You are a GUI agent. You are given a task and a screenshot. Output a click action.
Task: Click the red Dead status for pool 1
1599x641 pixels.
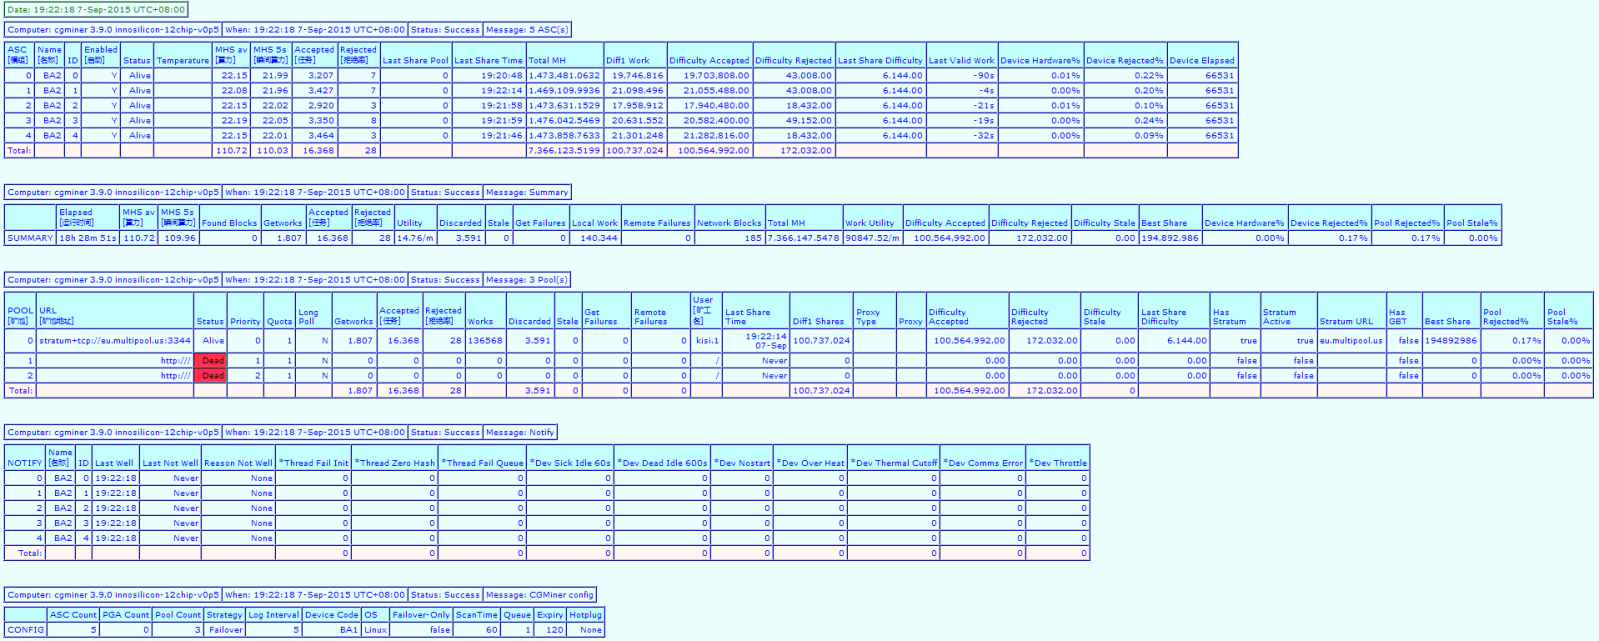pos(212,361)
